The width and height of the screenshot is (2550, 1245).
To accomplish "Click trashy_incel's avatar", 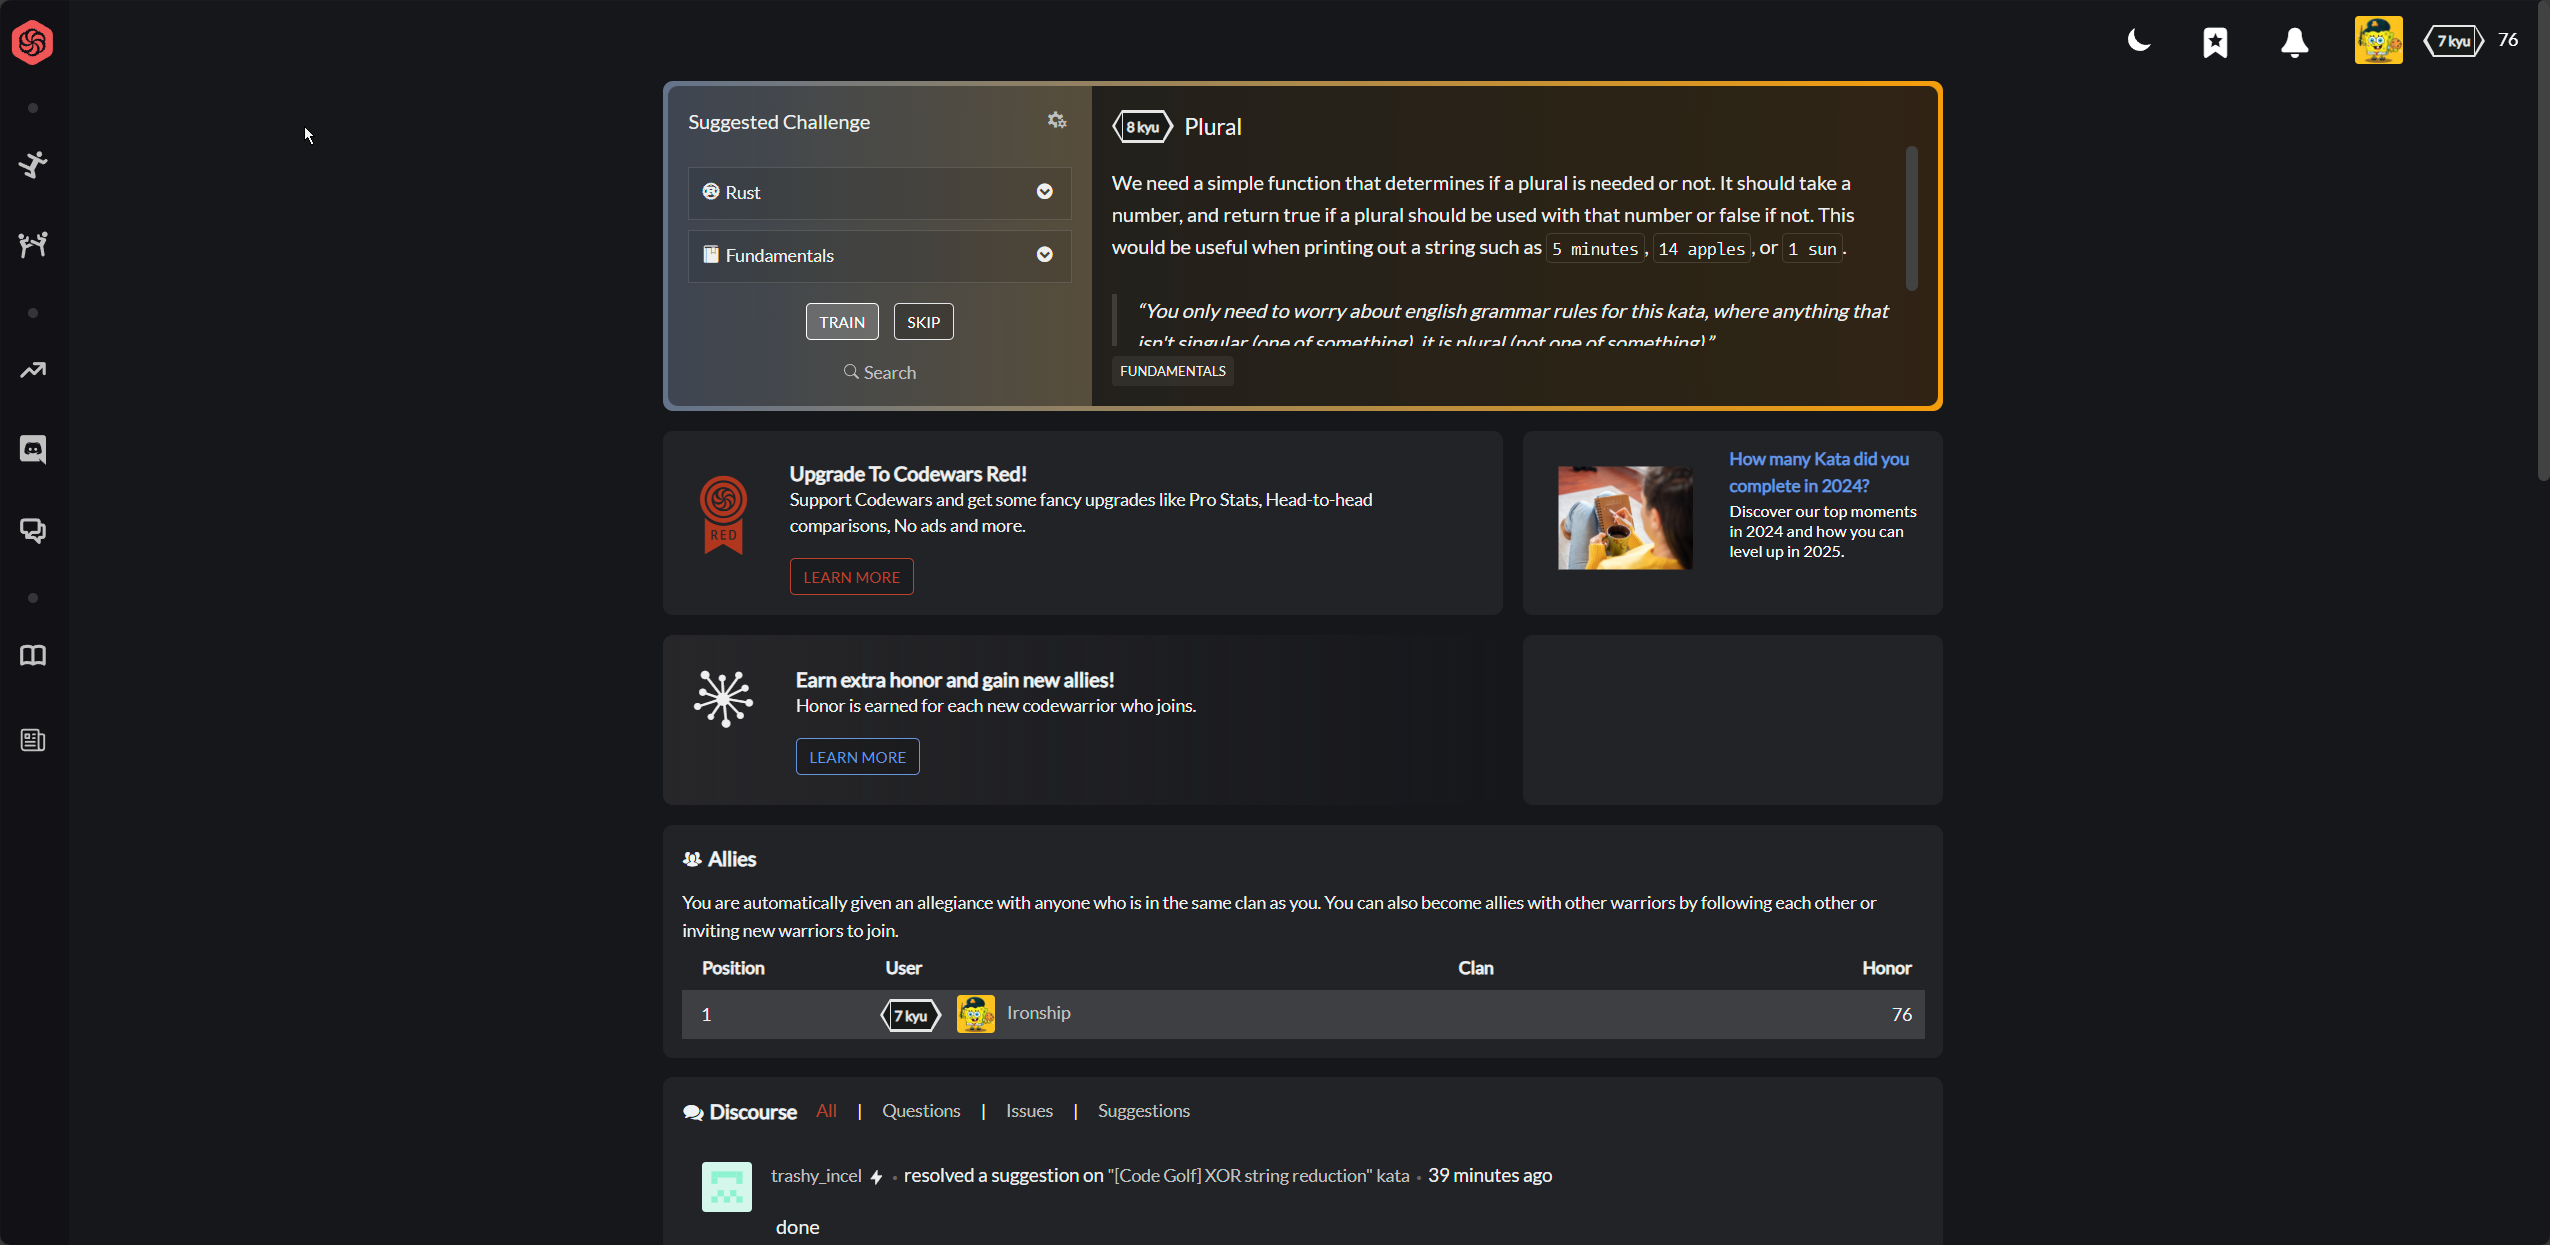I will click(727, 1187).
